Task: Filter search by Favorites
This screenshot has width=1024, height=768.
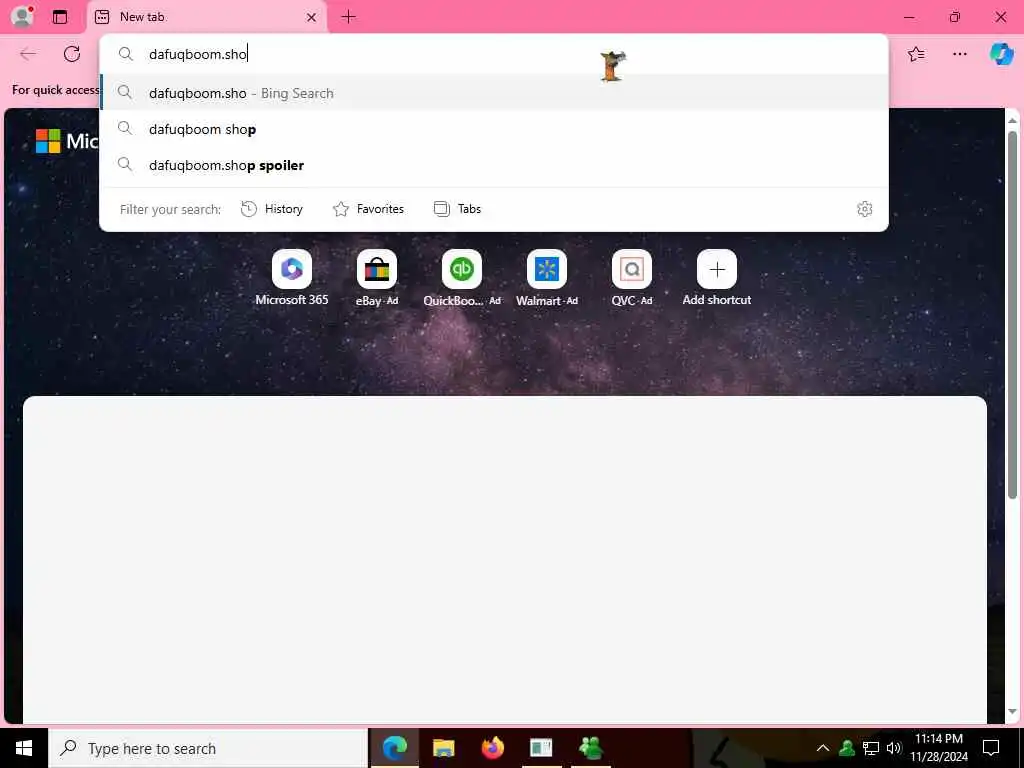Action: pos(368,209)
